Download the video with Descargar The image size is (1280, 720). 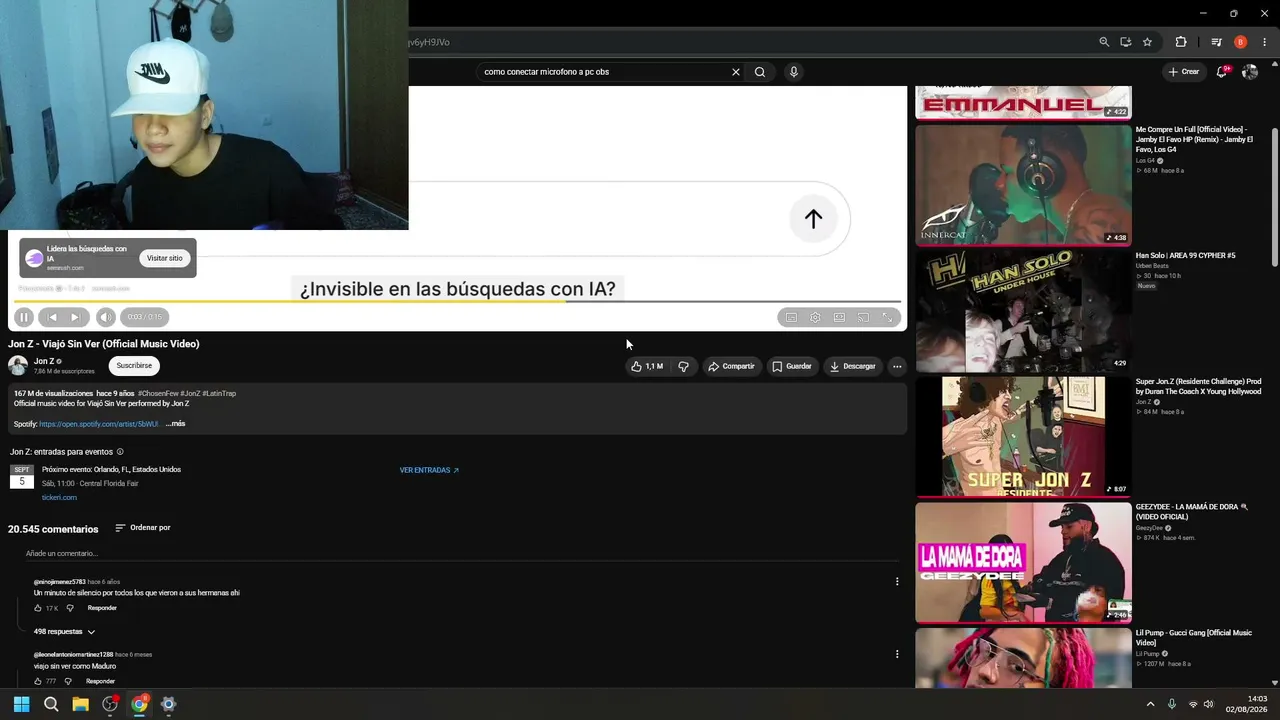pyautogui.click(x=852, y=366)
